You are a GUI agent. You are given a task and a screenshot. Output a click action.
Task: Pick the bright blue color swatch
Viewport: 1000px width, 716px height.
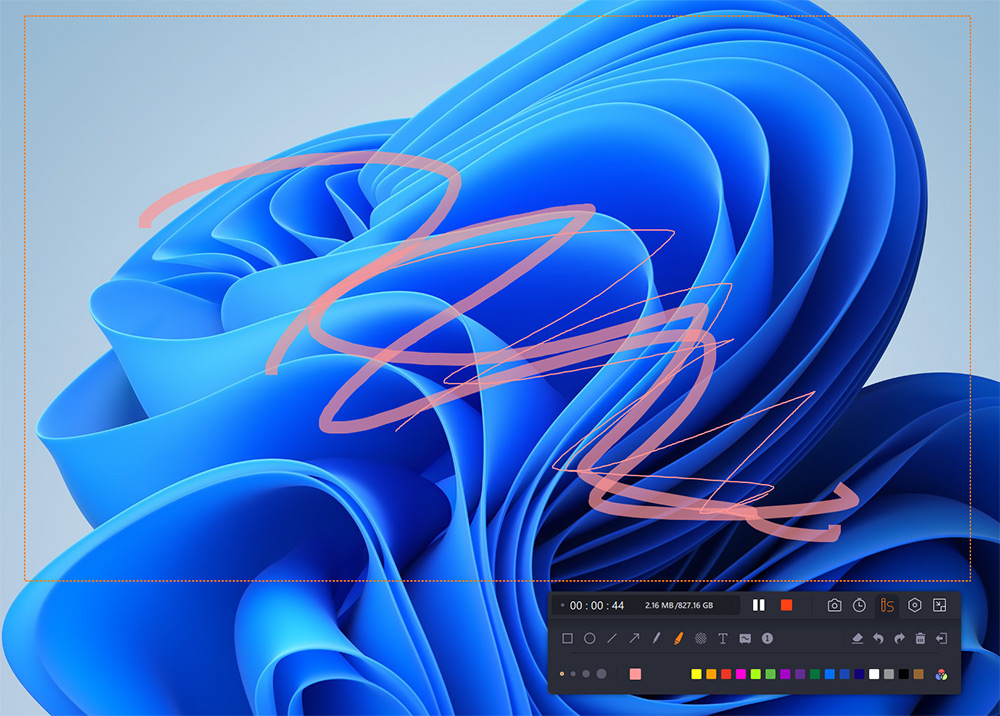pos(830,674)
